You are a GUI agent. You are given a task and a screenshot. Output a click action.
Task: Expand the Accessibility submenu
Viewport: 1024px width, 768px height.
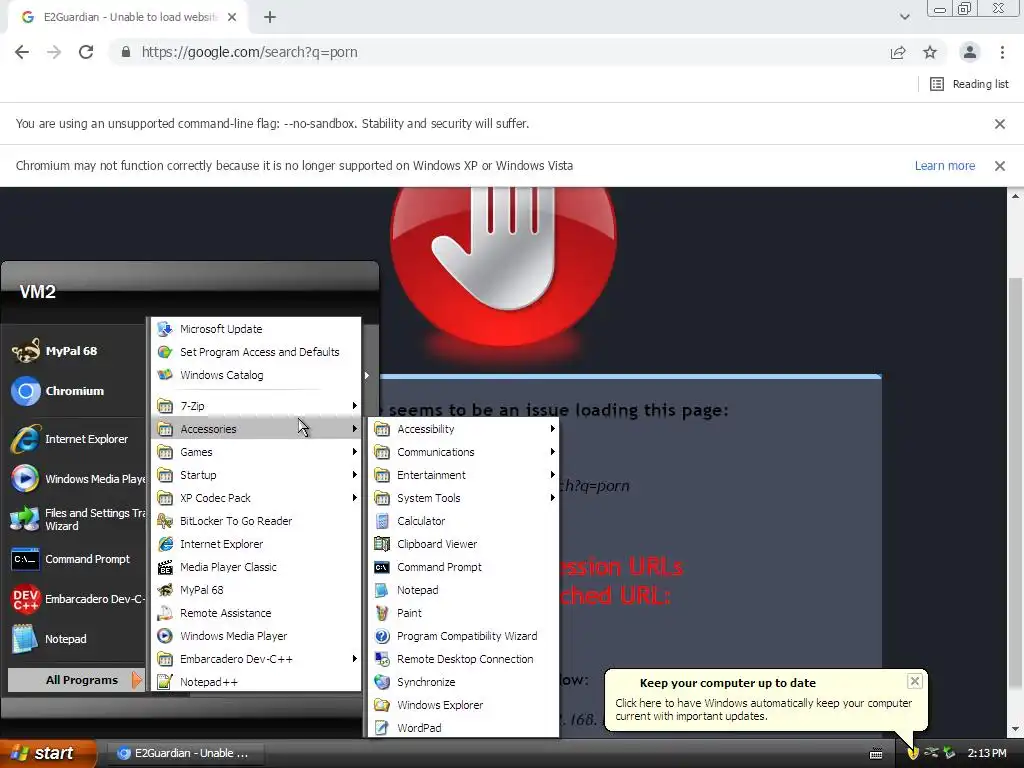464,429
